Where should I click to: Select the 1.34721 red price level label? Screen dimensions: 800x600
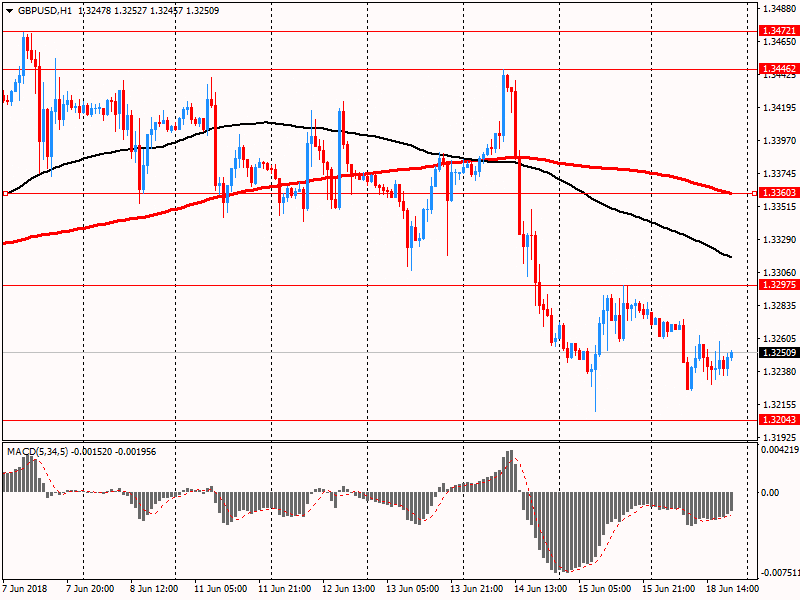click(779, 31)
